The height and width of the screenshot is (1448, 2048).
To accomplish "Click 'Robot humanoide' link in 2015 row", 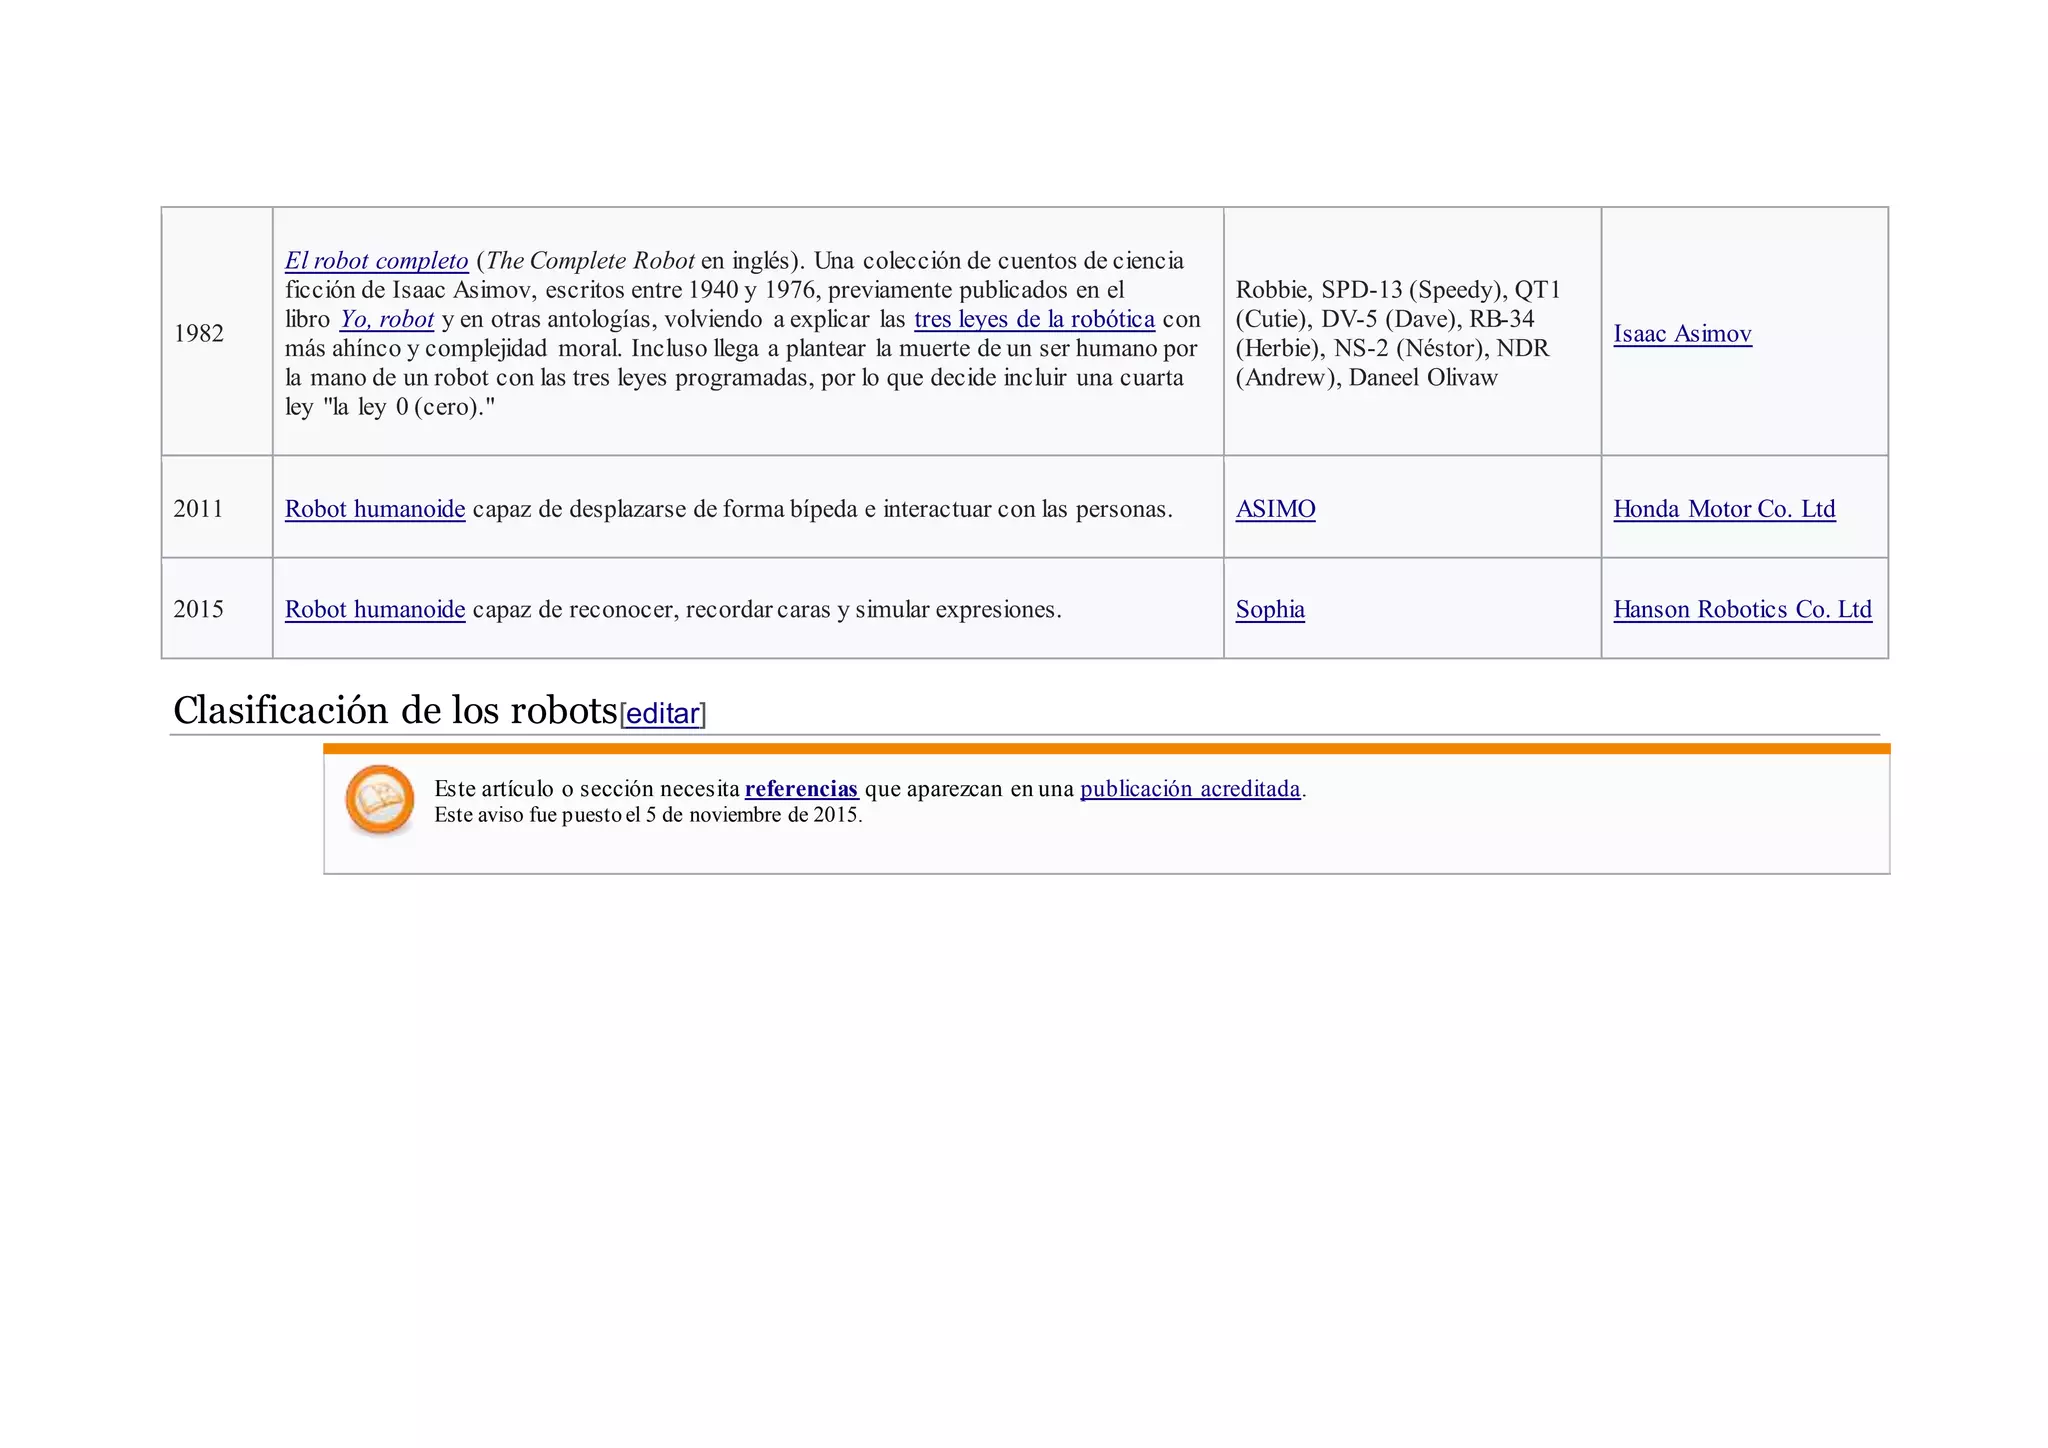I will click(375, 610).
